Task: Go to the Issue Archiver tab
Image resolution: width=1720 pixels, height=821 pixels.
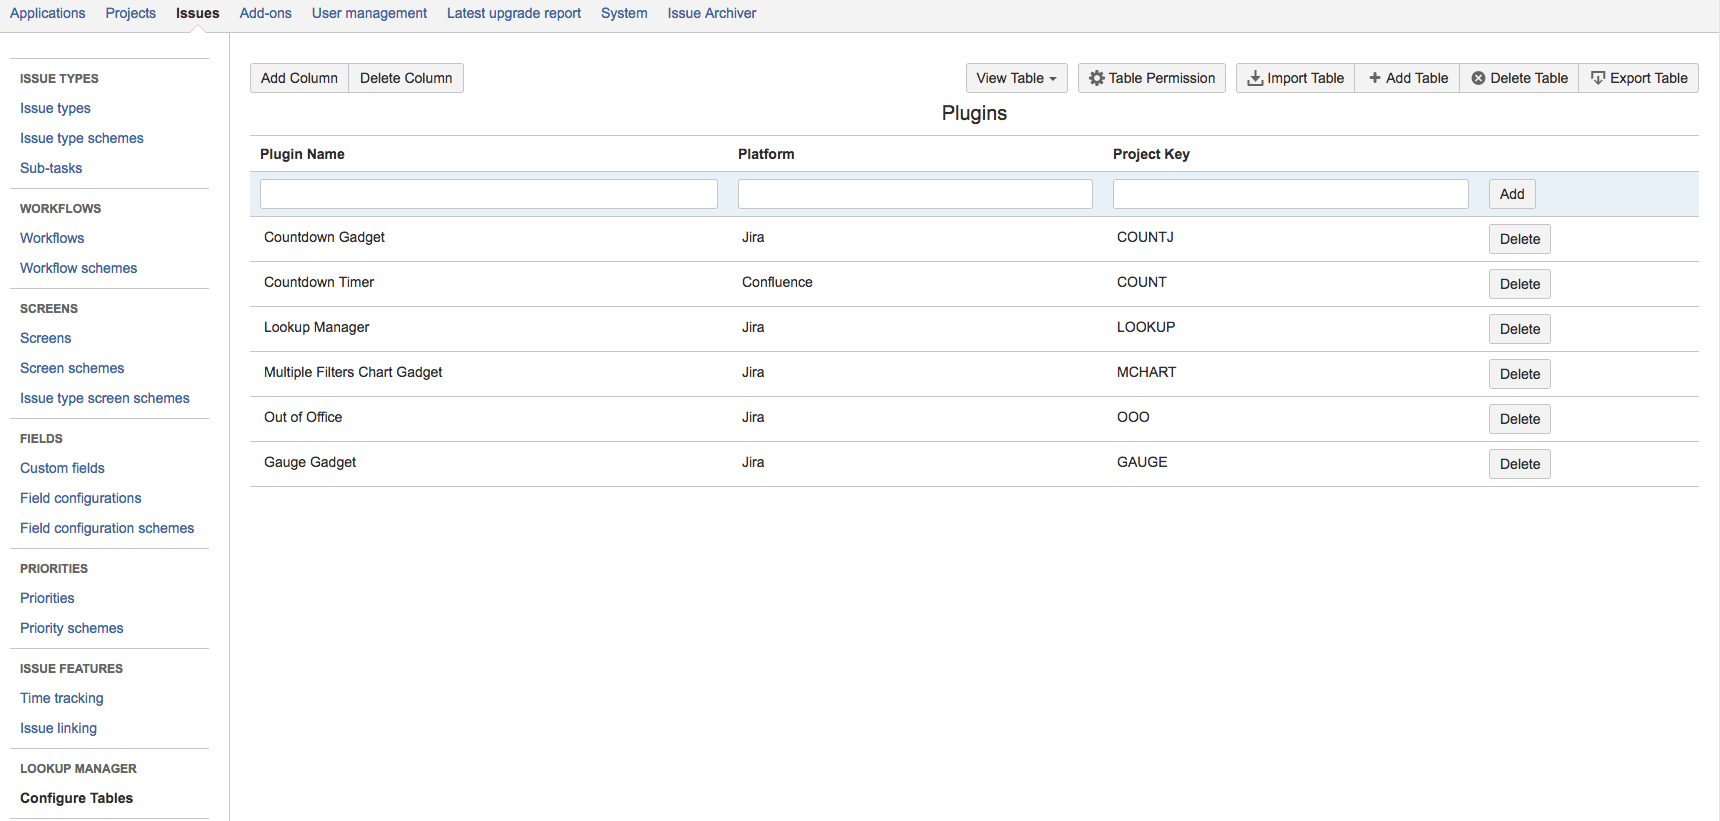Action: pyautogui.click(x=711, y=13)
